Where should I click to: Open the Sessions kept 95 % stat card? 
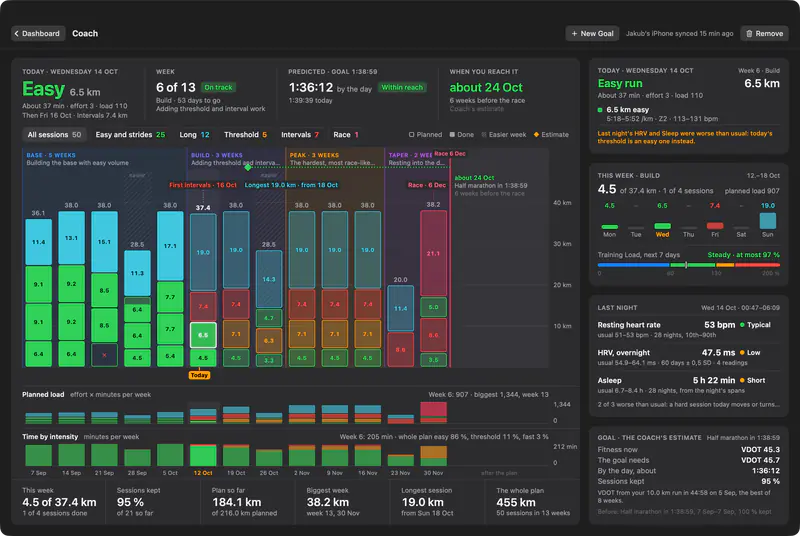[154, 502]
